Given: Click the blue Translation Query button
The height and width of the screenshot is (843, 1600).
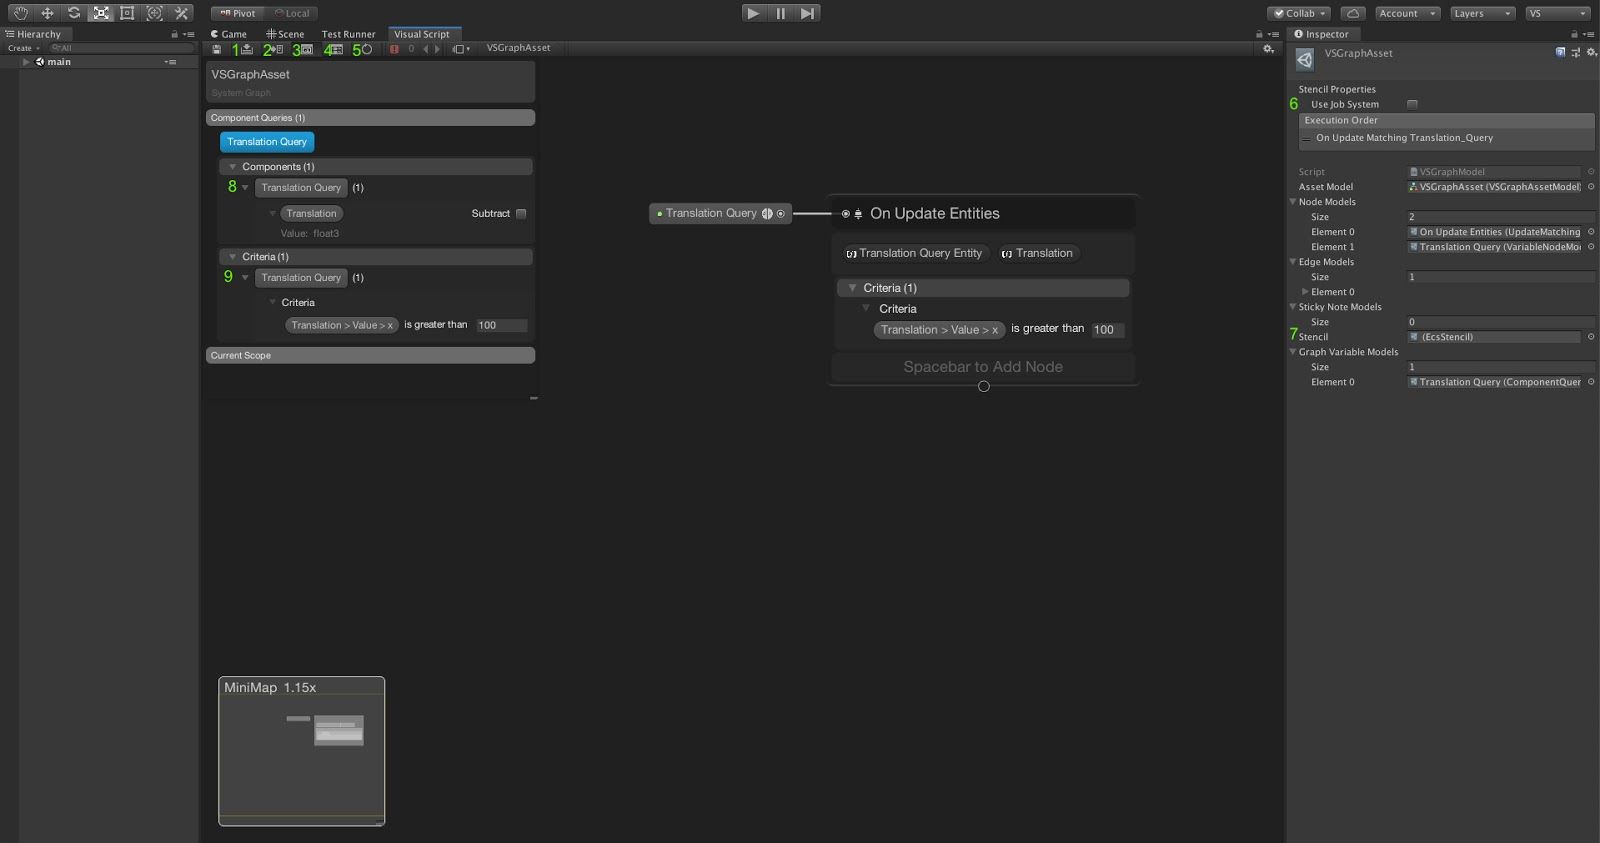Looking at the screenshot, I should (x=267, y=142).
